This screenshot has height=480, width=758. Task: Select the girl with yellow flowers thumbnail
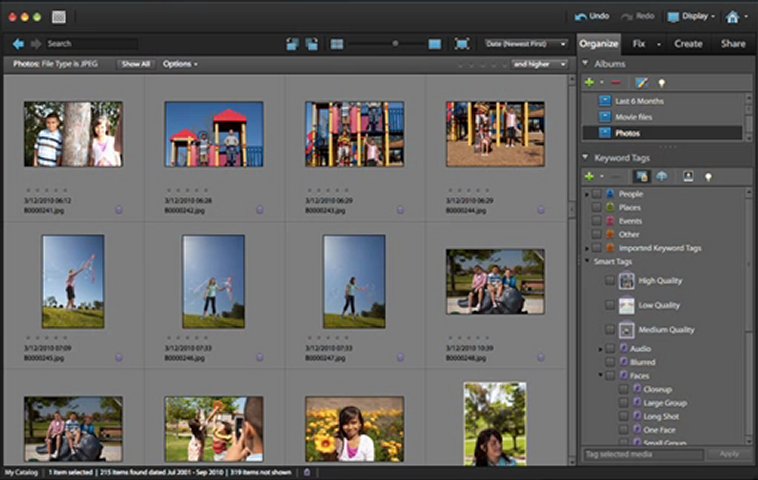(354, 429)
